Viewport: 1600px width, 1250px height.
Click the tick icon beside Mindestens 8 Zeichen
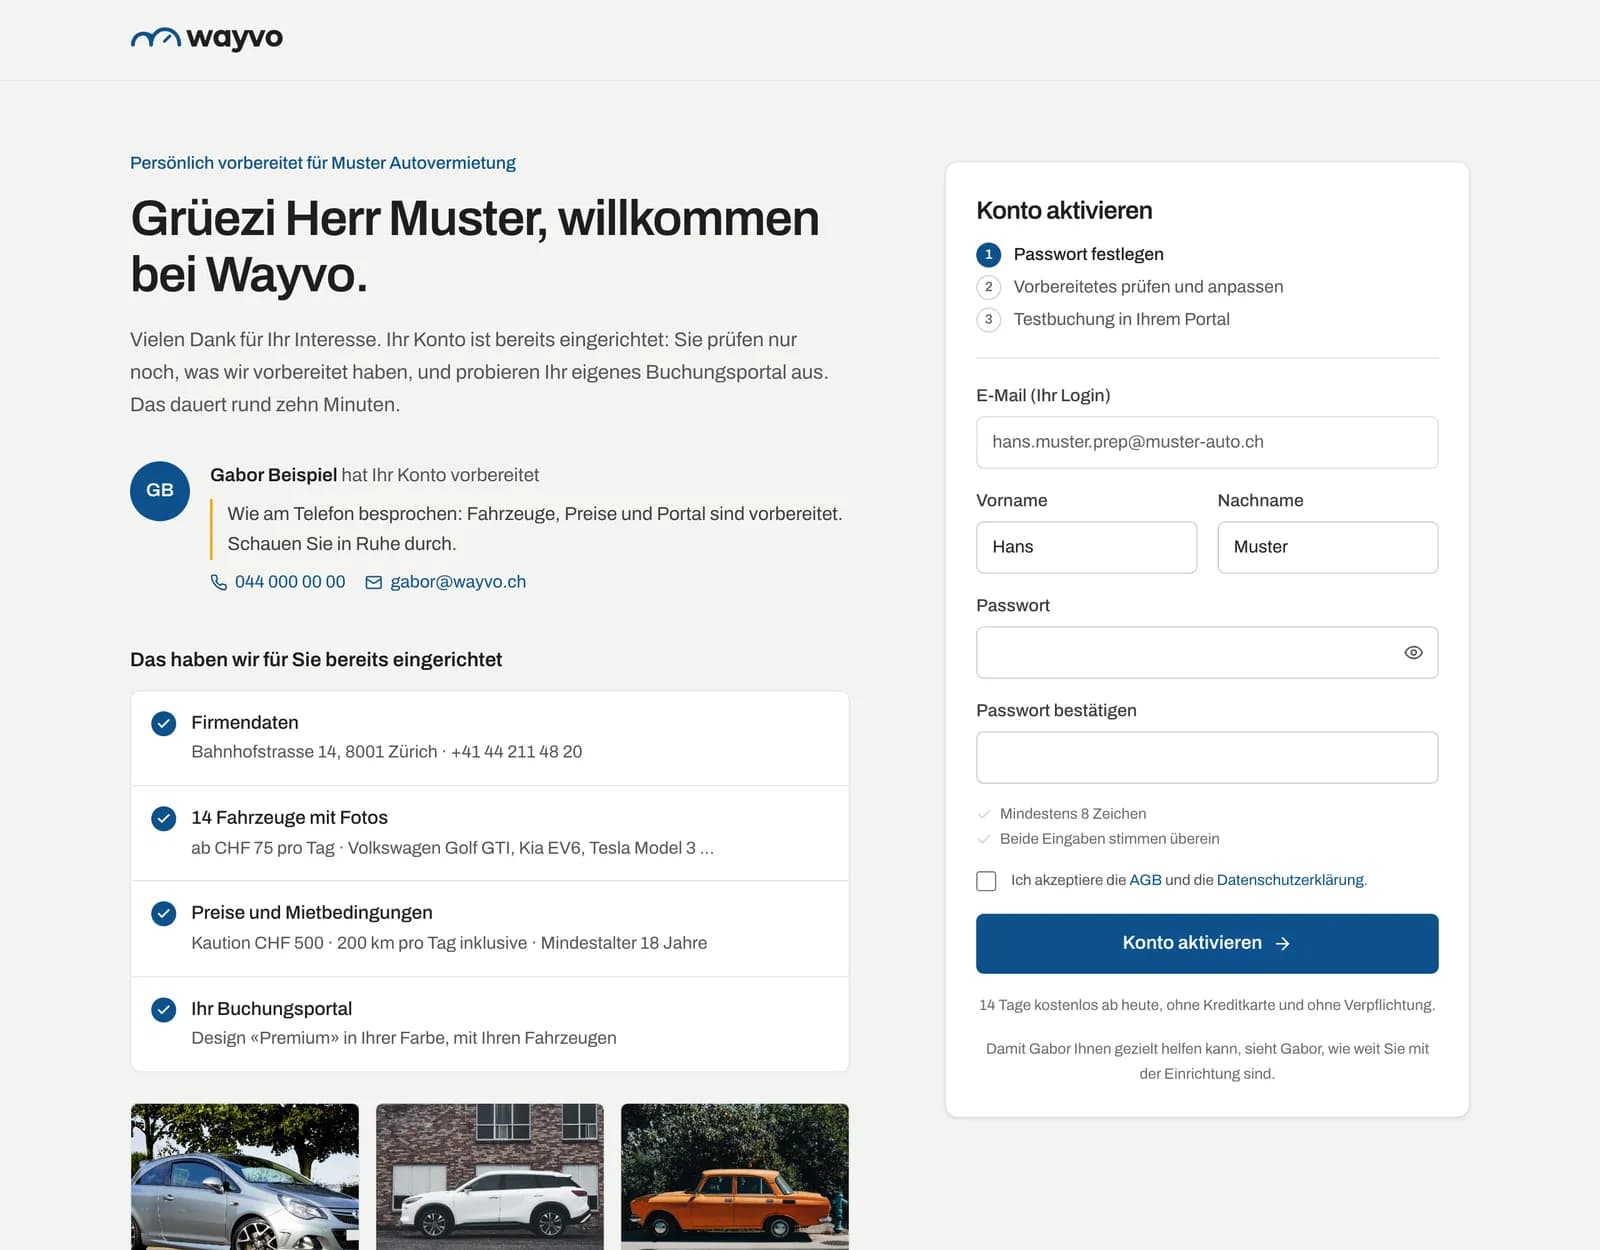click(984, 814)
